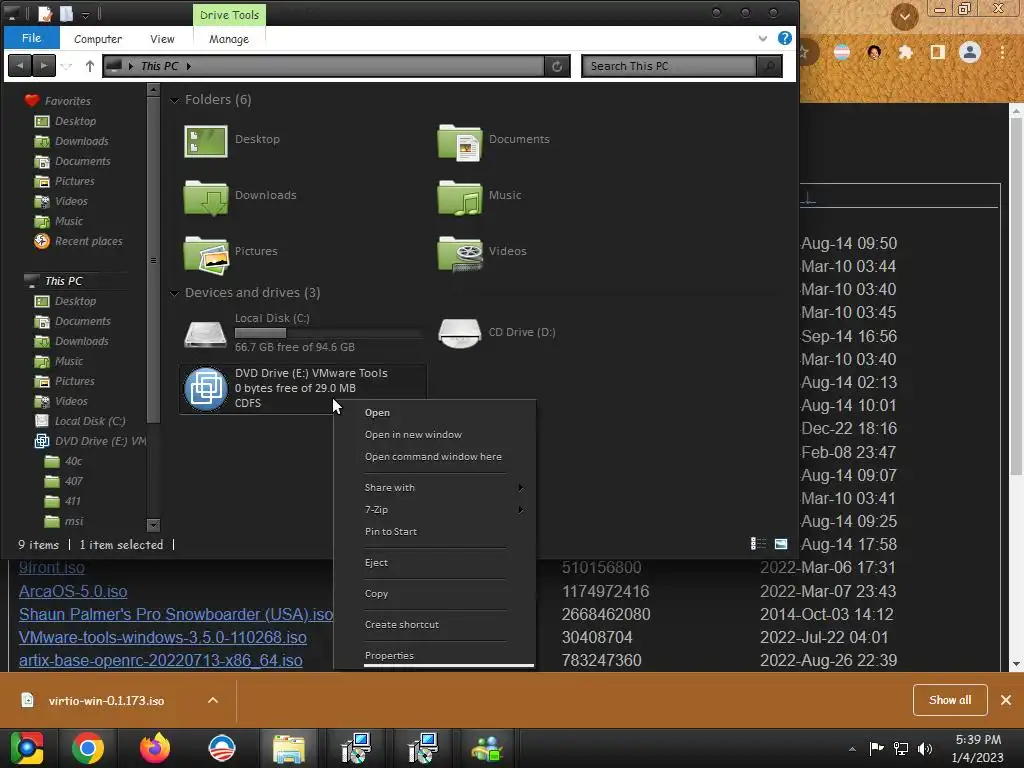
Task: Open the Music folder in the Folders group
Action: tap(460, 198)
